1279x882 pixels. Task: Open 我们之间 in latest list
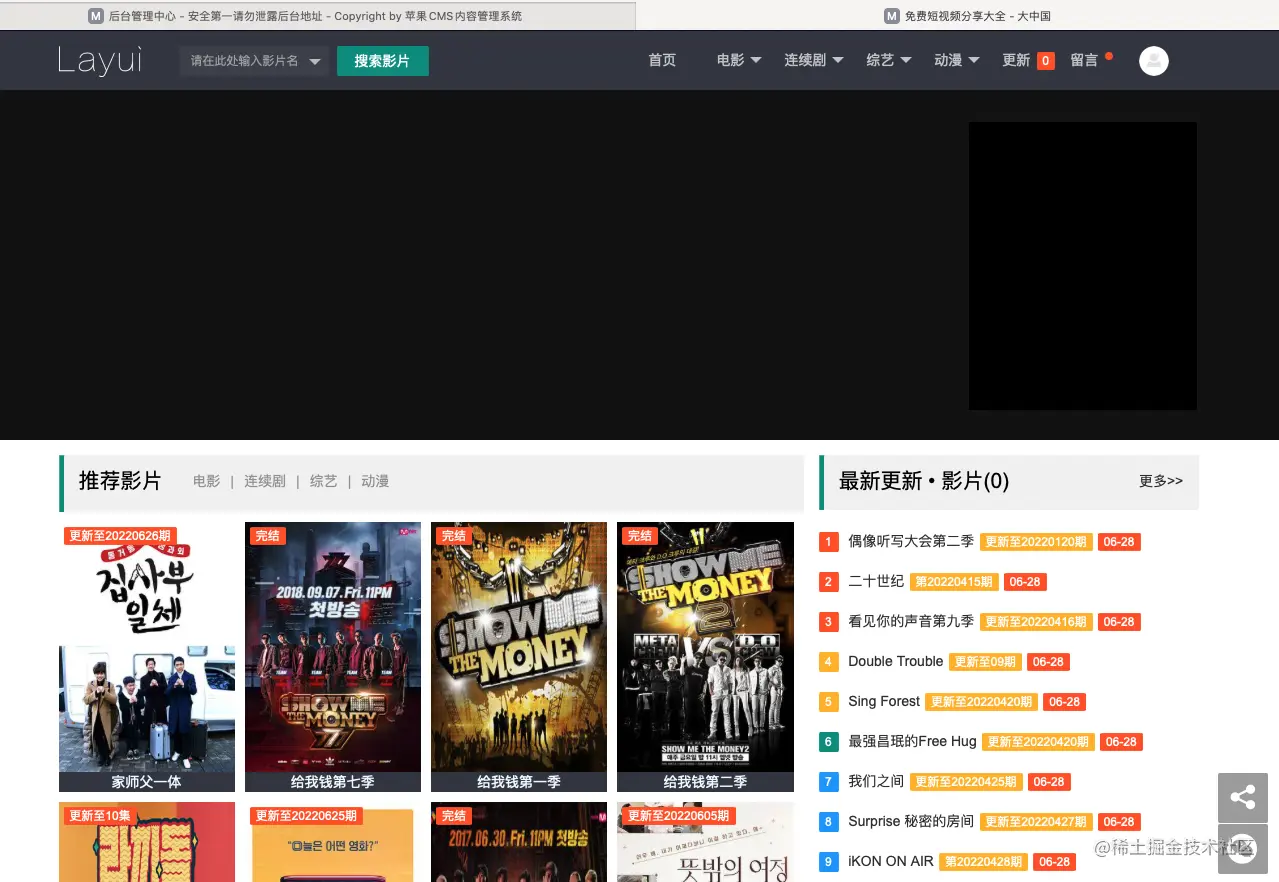pos(876,781)
